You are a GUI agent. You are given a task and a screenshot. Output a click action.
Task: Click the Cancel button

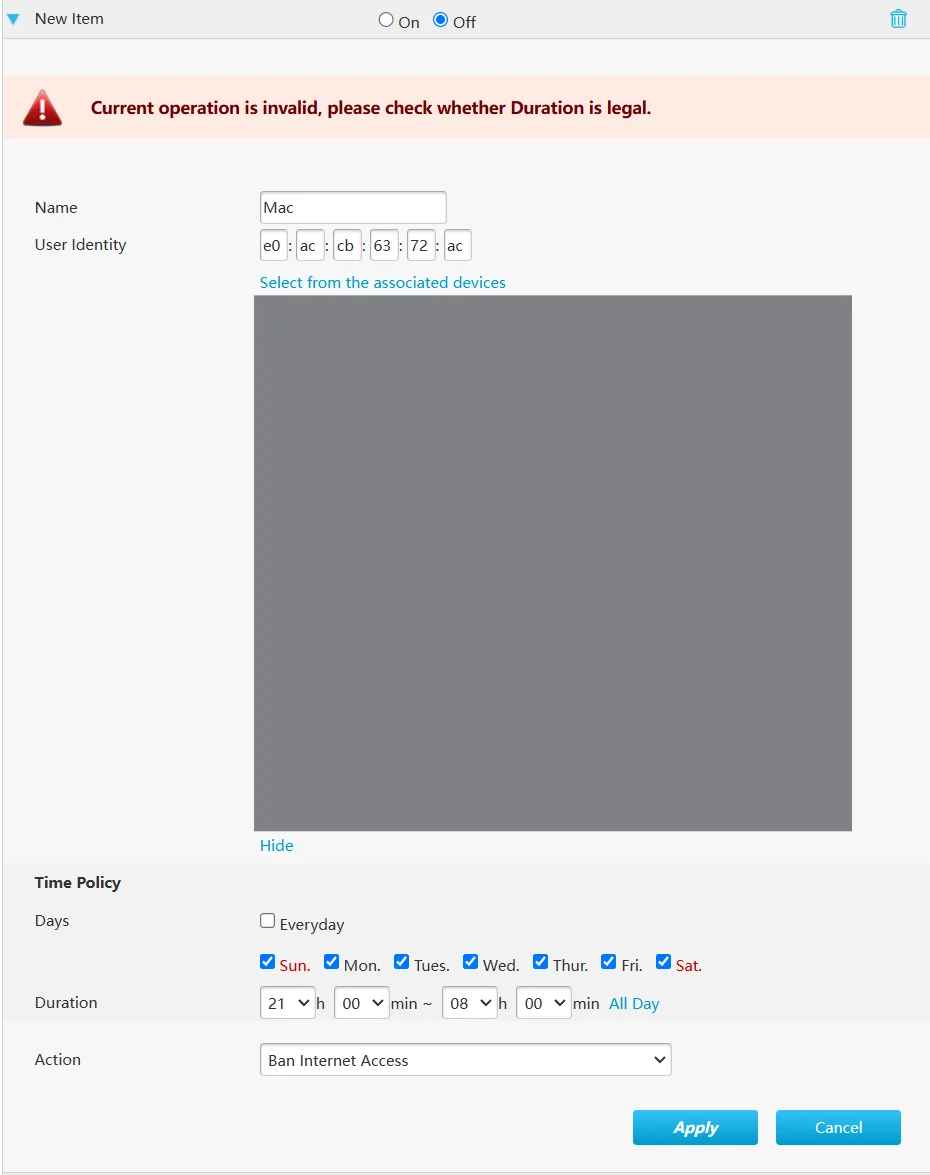point(838,1127)
